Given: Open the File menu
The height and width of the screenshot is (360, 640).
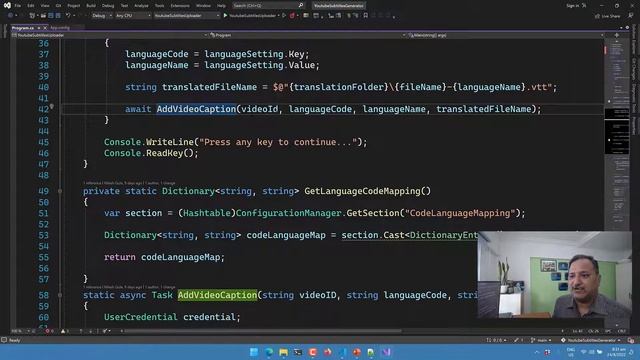Looking at the screenshot, I should tap(18, 6).
